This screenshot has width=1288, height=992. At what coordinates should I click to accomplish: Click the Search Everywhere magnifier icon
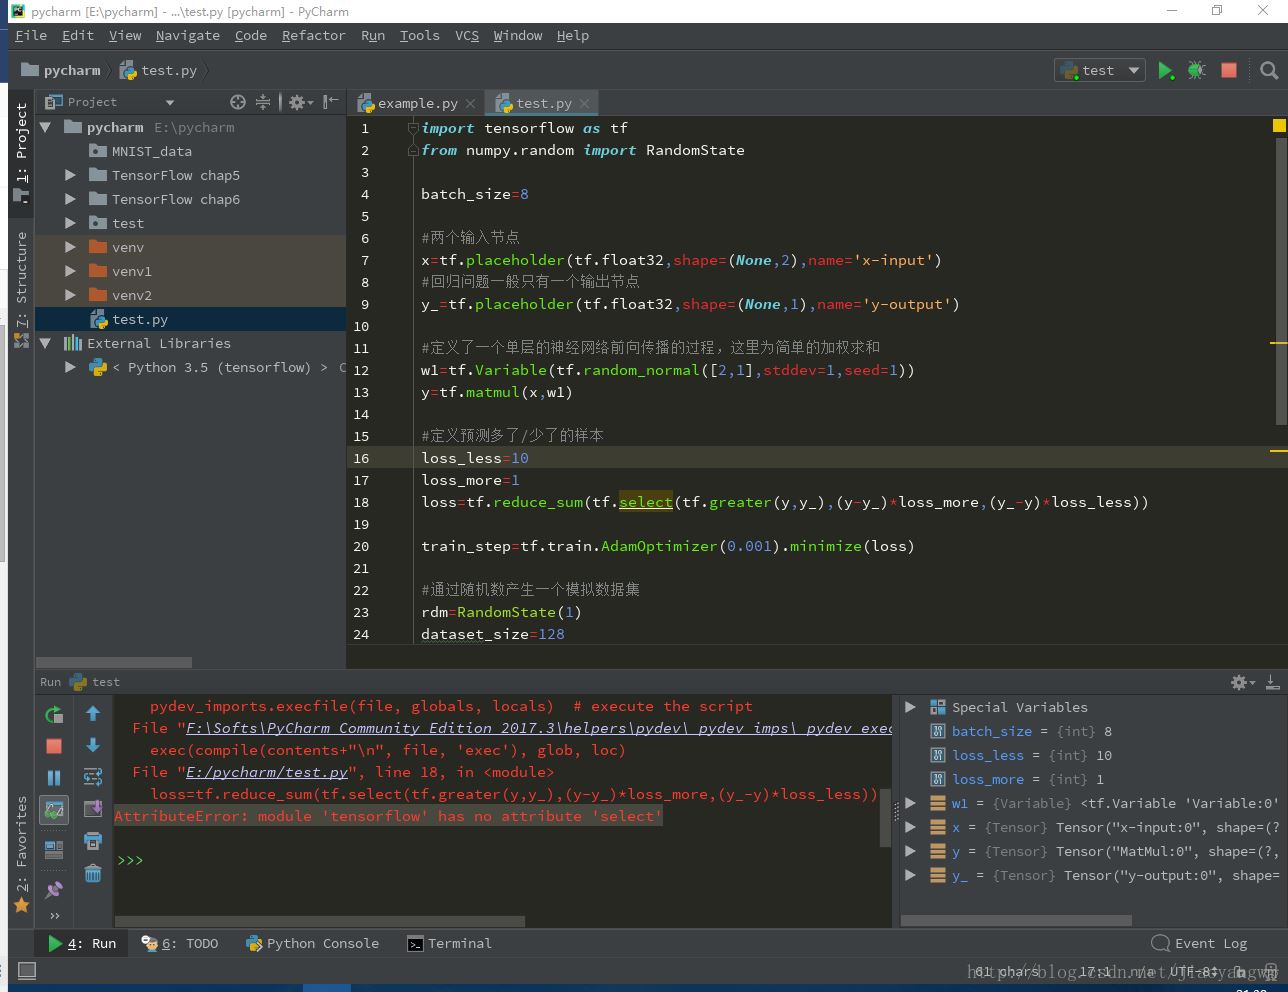coord(1269,70)
